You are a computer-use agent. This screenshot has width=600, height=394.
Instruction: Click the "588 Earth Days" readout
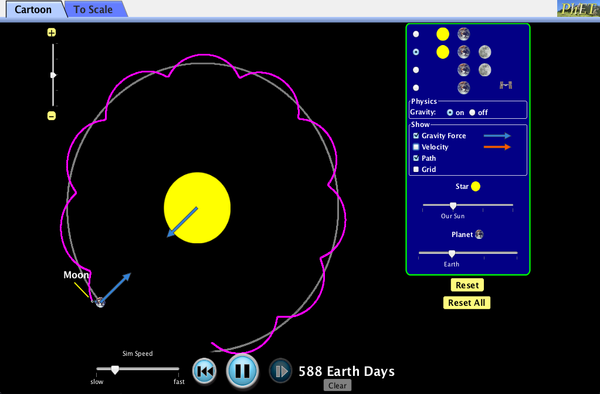tap(346, 371)
